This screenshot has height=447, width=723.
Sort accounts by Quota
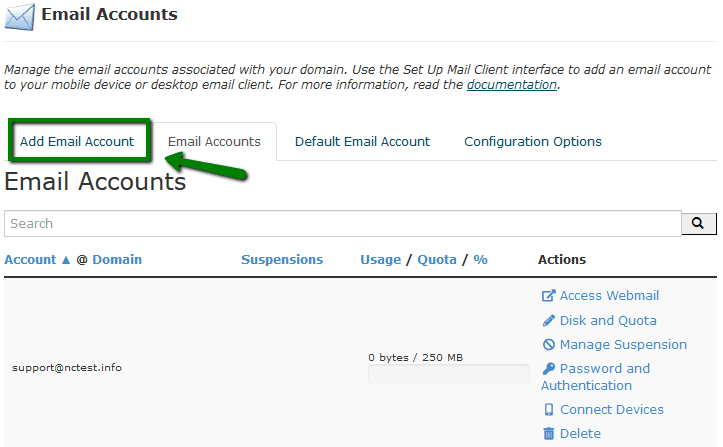click(x=437, y=259)
